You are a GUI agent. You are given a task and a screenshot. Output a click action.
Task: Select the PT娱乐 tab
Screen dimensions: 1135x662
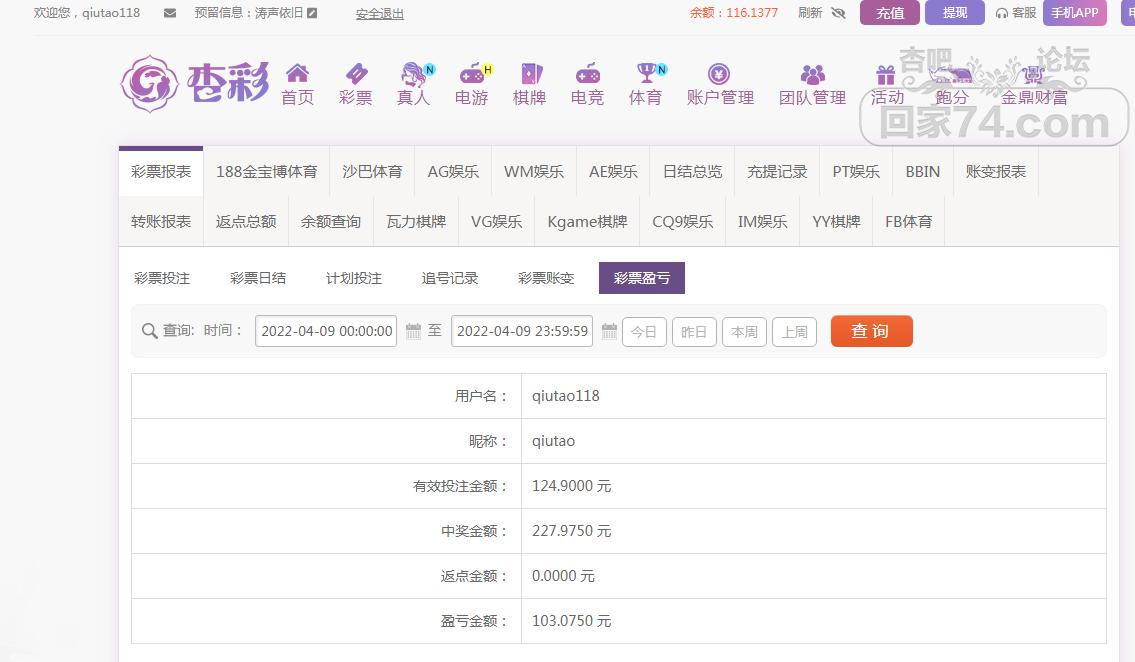pos(856,171)
